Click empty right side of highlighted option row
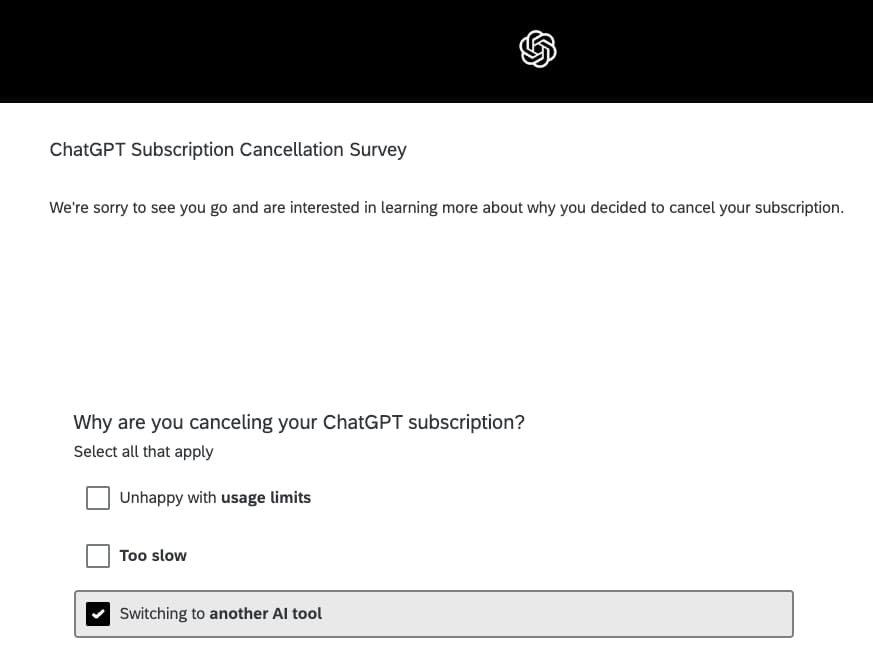This screenshot has height=658, width=873. point(600,614)
